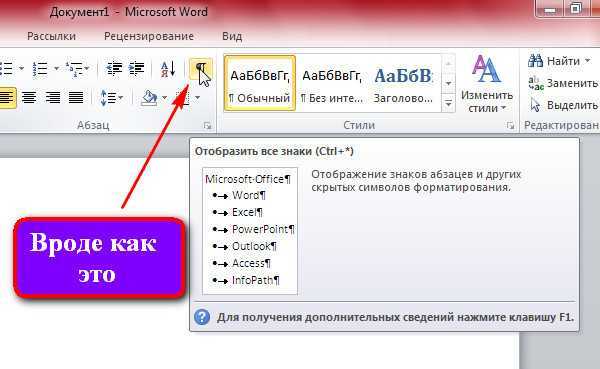Open Абзац paragraph dialog launcher
600x369 pixels.
coord(207,126)
